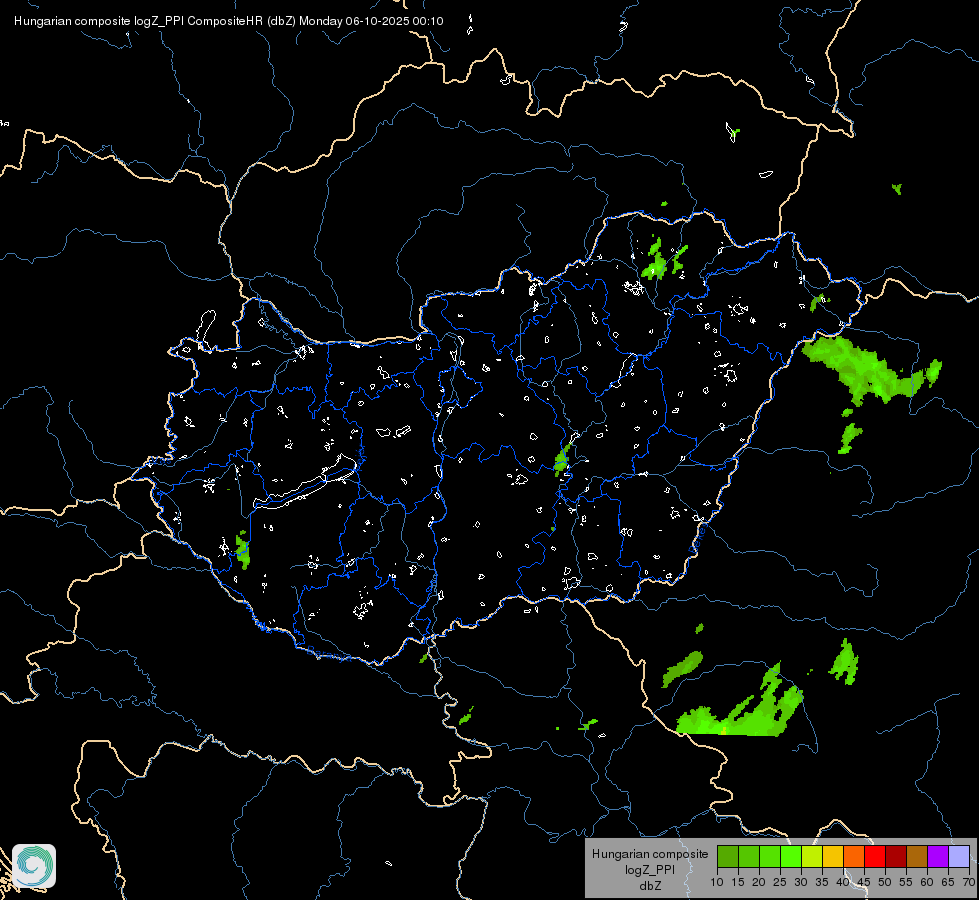Click the legend scale value '50'

tap(885, 883)
